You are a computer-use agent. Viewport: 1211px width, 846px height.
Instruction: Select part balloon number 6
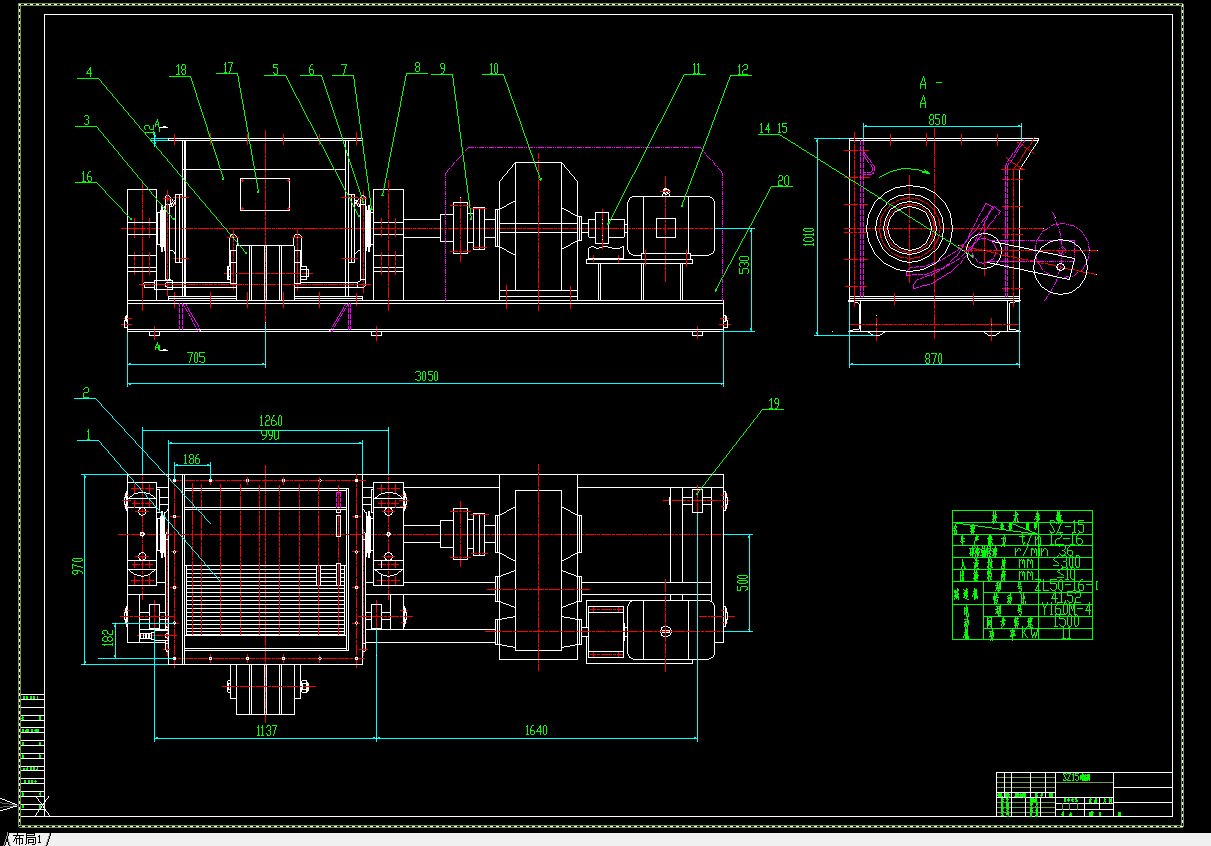point(311,70)
